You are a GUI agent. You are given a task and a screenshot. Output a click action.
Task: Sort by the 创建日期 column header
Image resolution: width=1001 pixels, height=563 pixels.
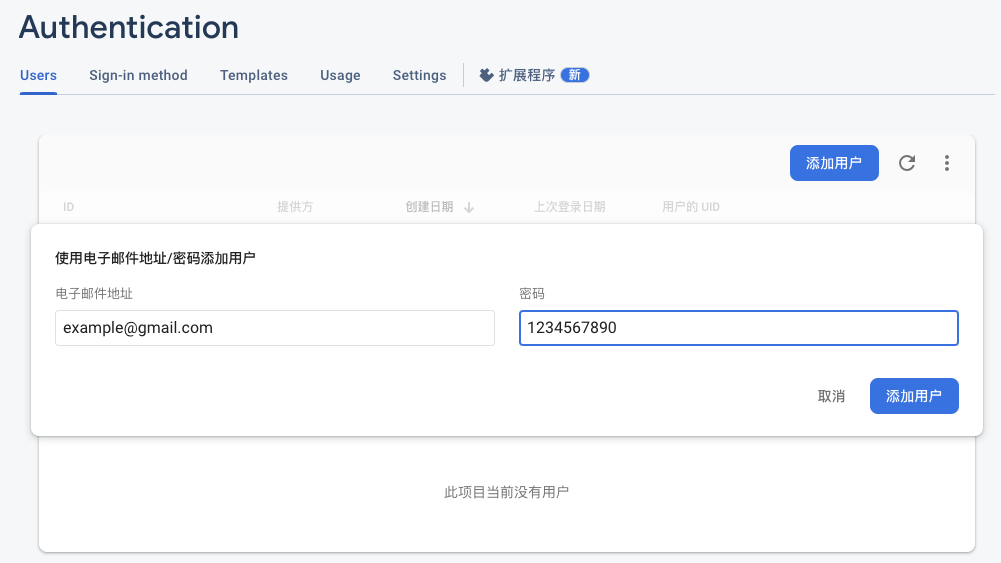click(x=429, y=207)
